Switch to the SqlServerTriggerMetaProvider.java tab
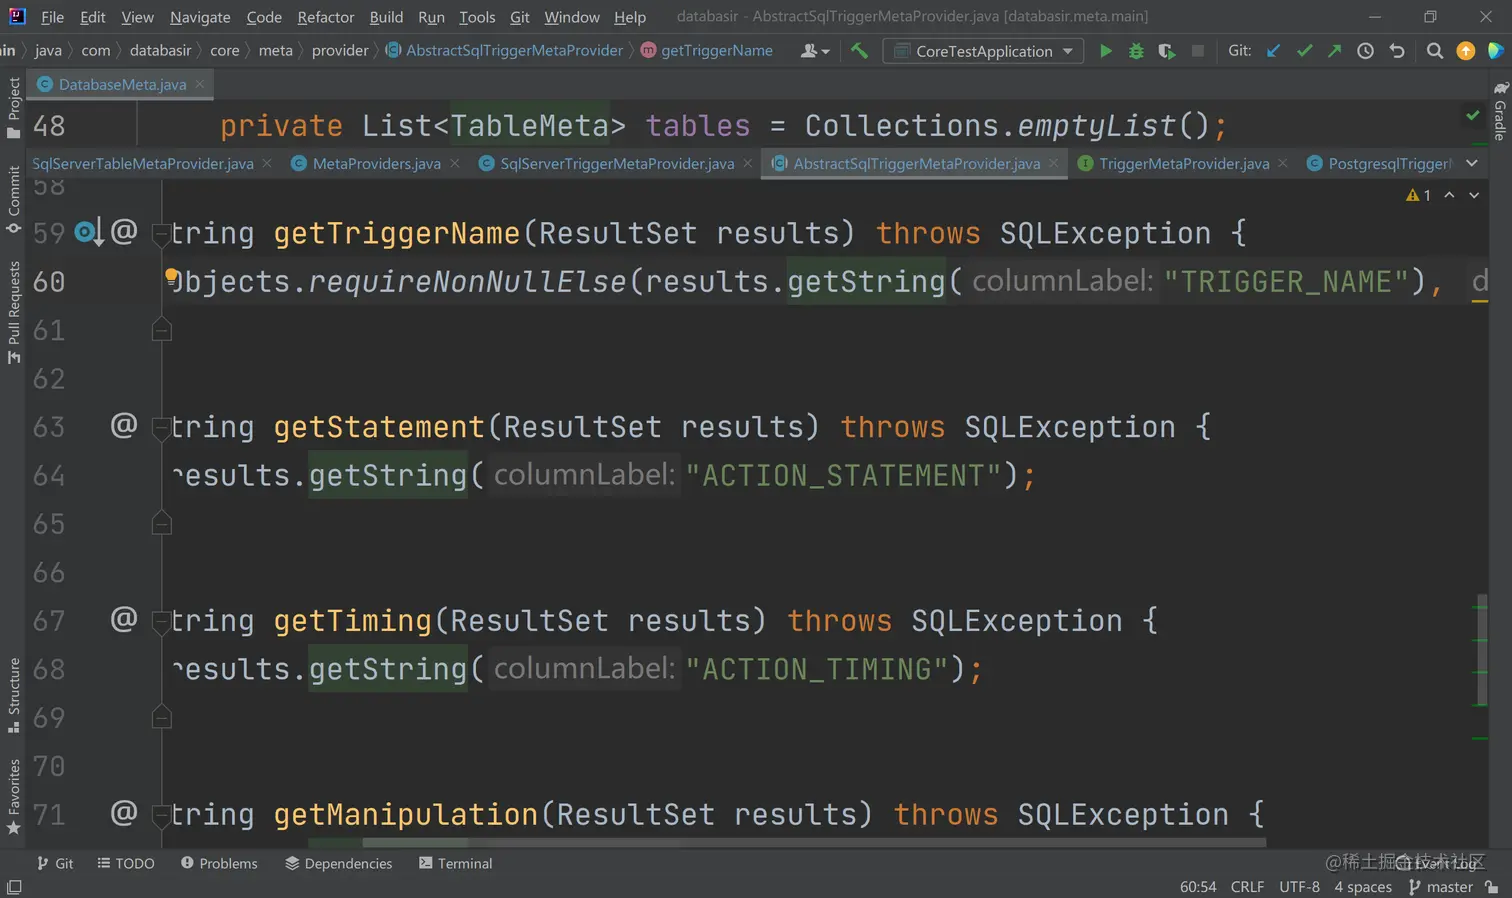 point(617,164)
